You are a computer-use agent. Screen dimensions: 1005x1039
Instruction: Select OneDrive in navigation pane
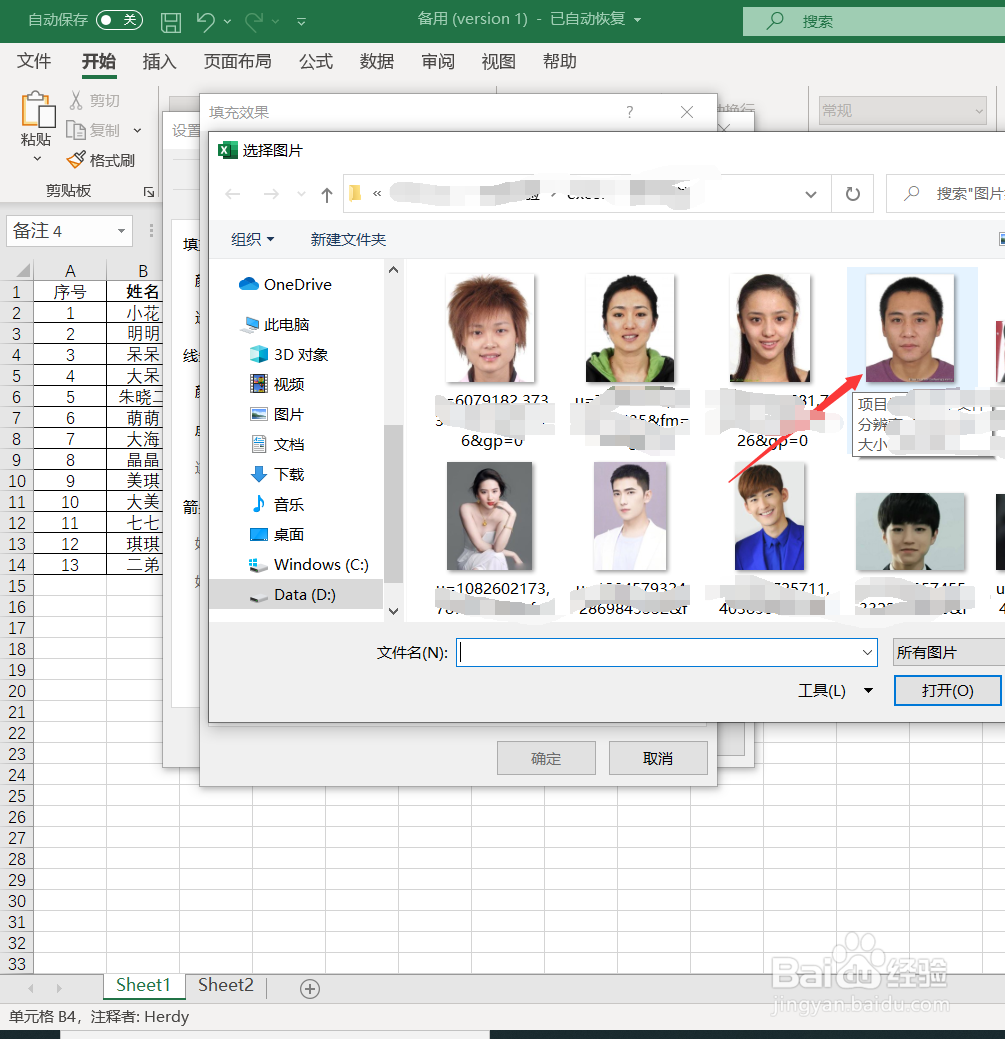point(285,284)
